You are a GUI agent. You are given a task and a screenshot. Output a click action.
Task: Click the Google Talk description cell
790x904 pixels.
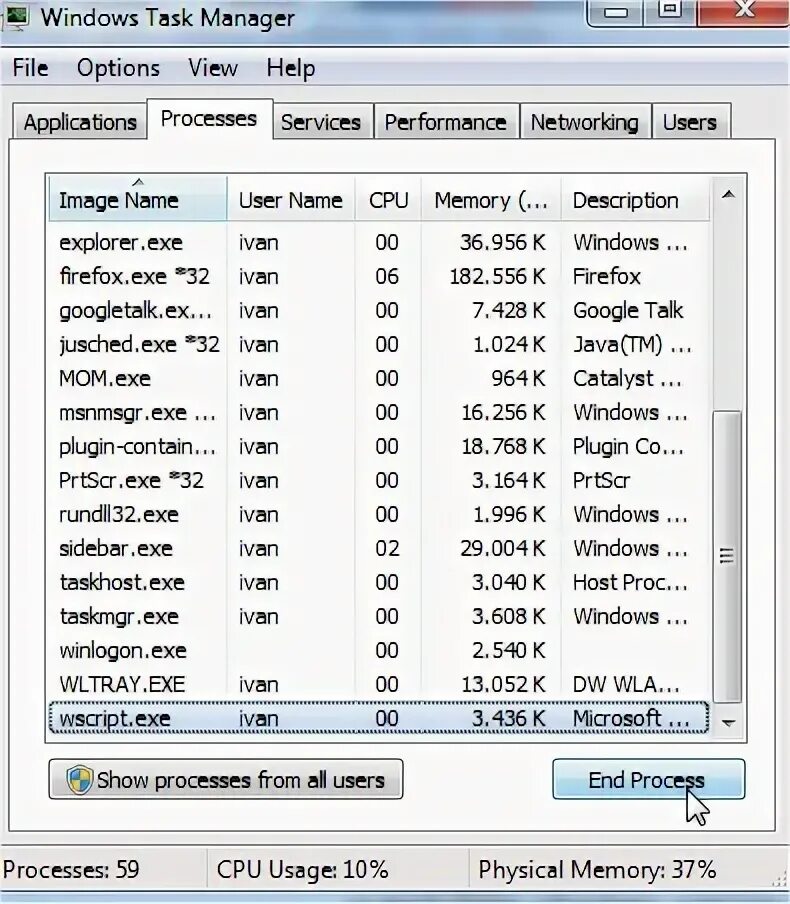[628, 311]
